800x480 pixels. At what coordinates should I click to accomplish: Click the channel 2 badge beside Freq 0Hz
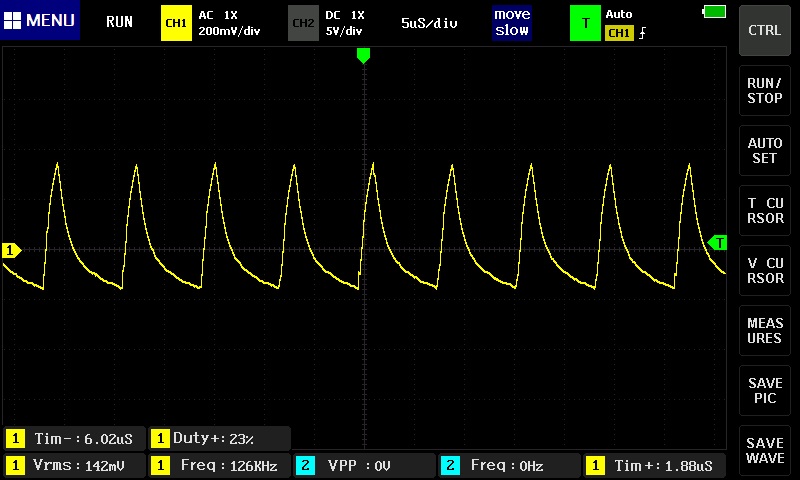point(450,465)
